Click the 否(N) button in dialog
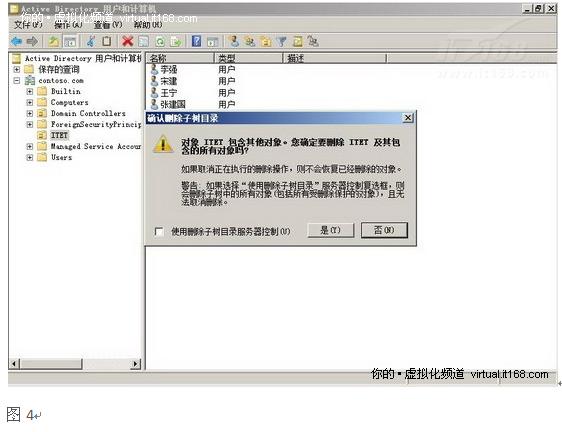 click(384, 230)
